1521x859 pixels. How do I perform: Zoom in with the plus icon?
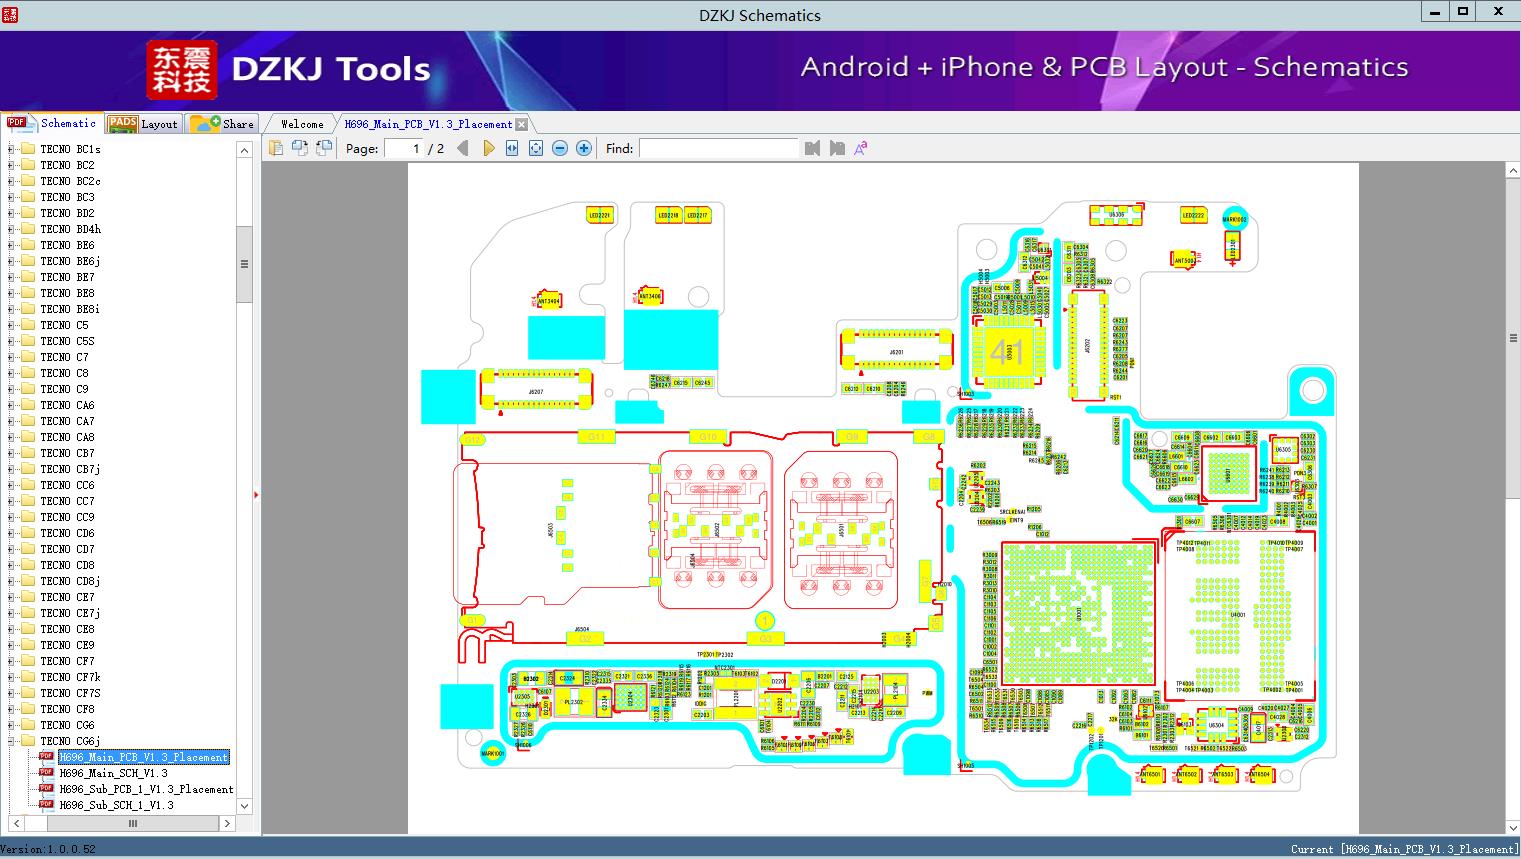584,148
